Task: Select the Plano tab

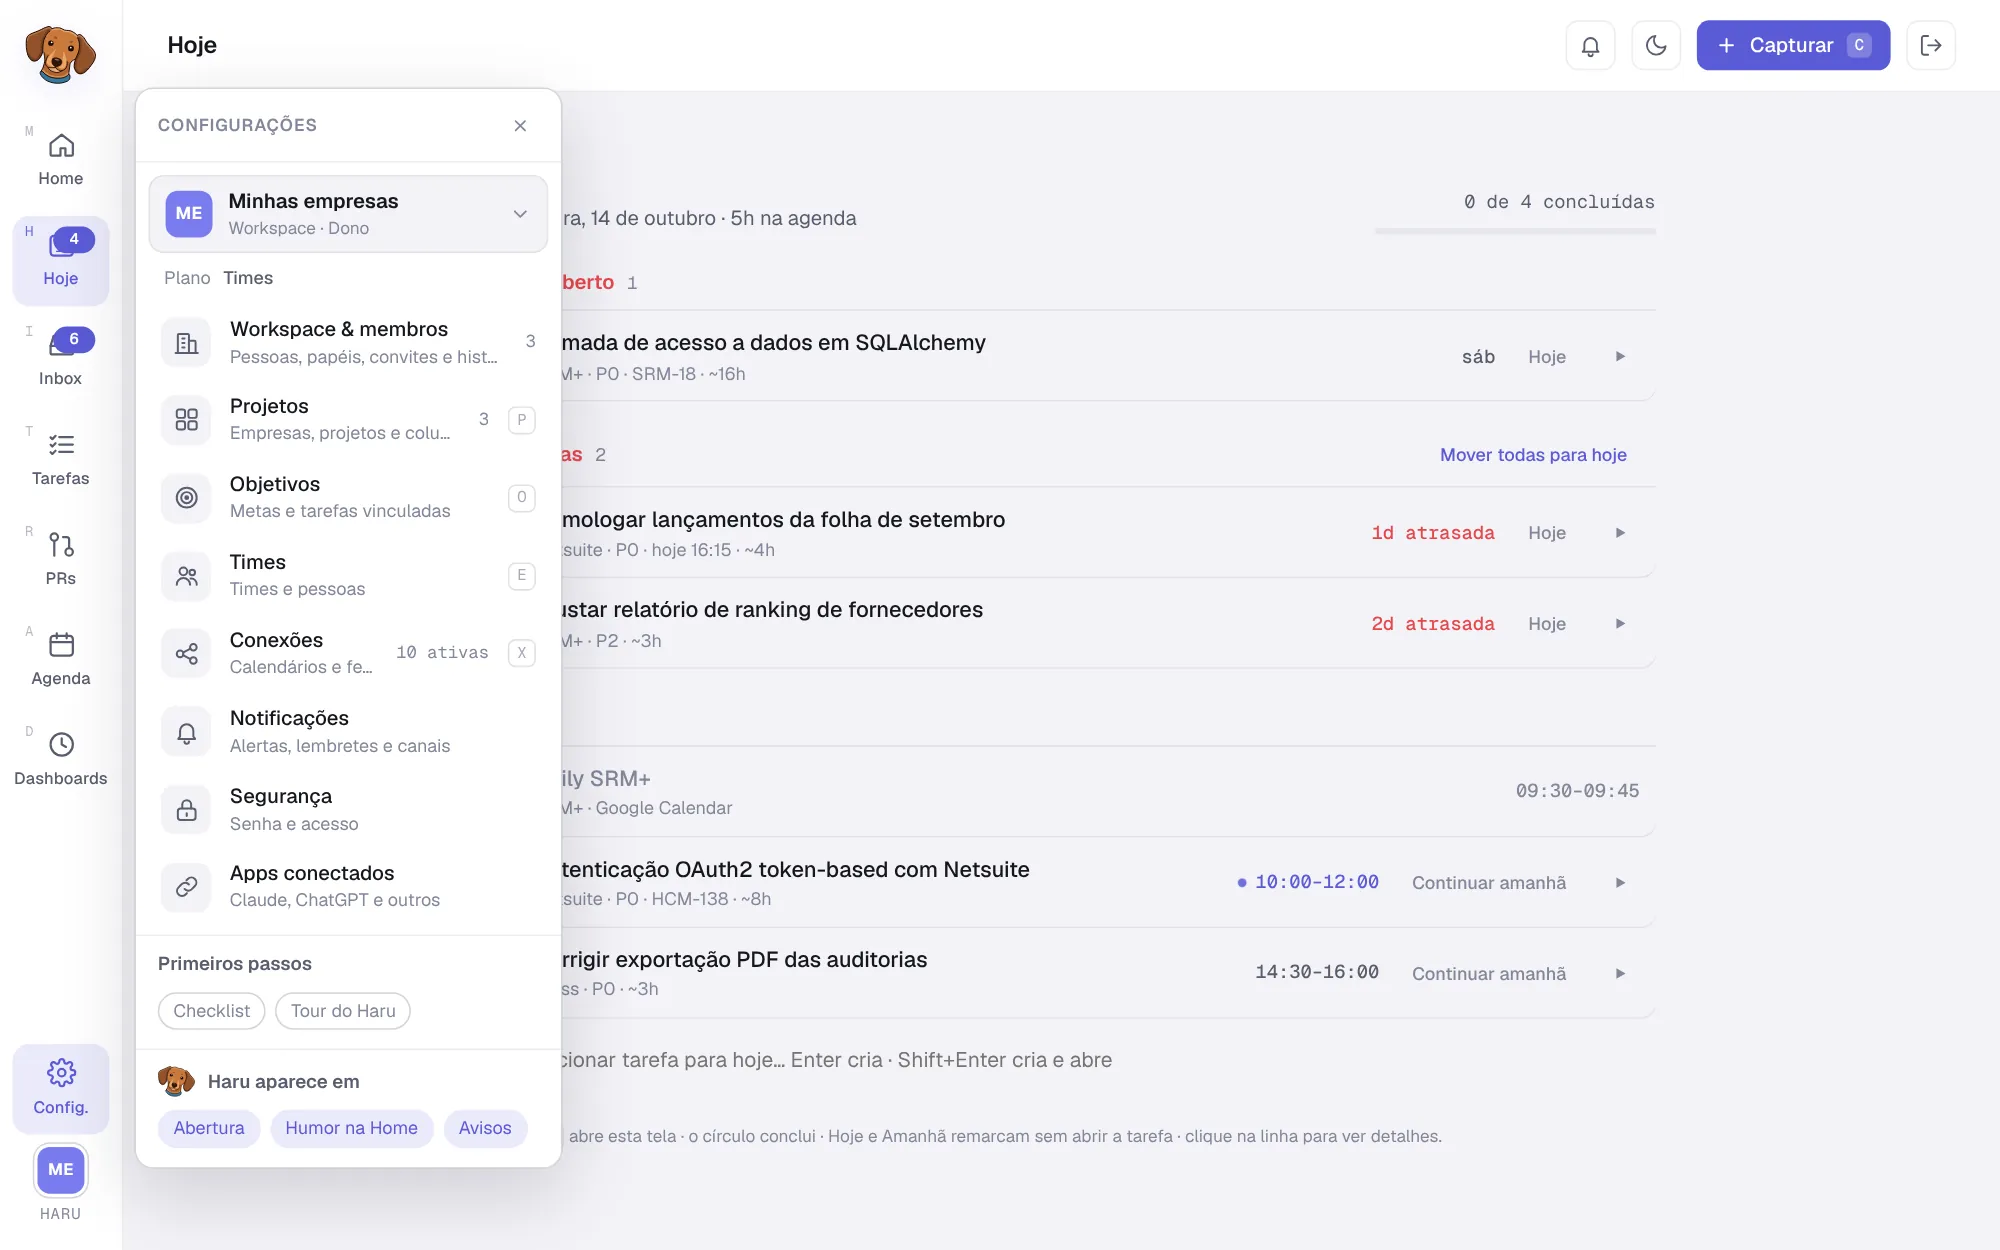Action: pos(187,278)
